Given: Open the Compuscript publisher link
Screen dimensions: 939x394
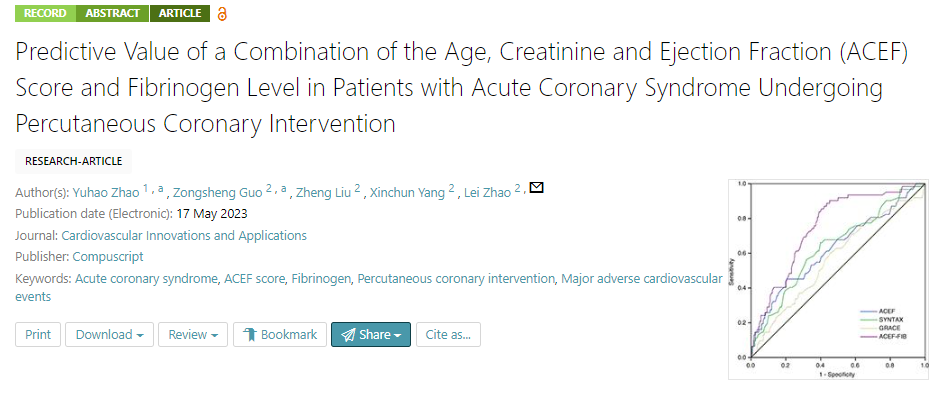Looking at the screenshot, I should click(x=108, y=257).
